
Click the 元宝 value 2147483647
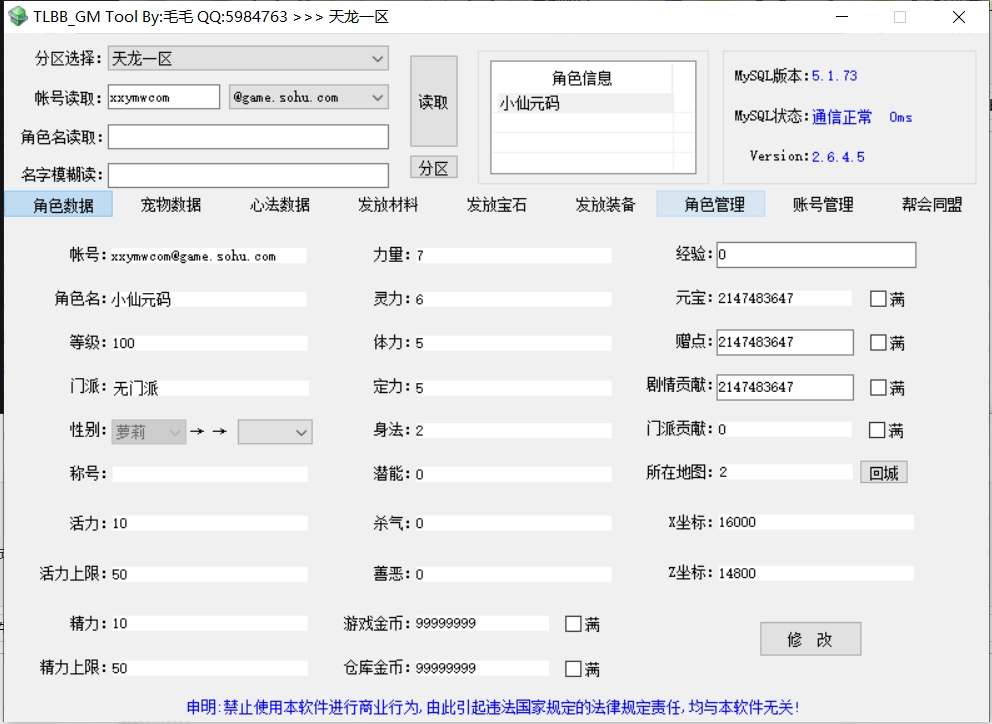pos(784,298)
